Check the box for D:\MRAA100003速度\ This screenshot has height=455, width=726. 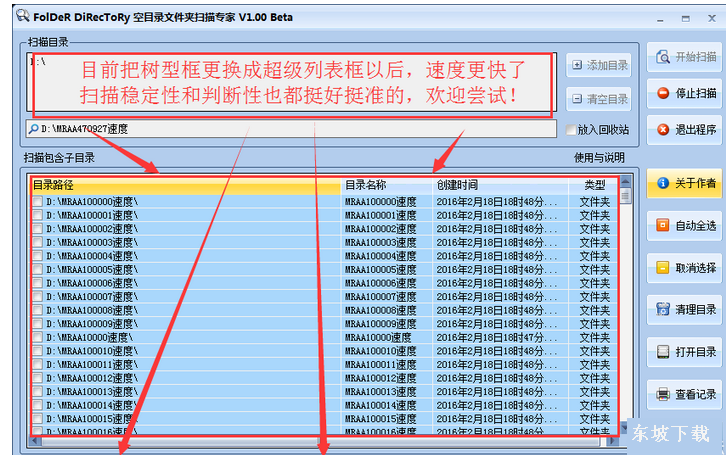(x=38, y=242)
